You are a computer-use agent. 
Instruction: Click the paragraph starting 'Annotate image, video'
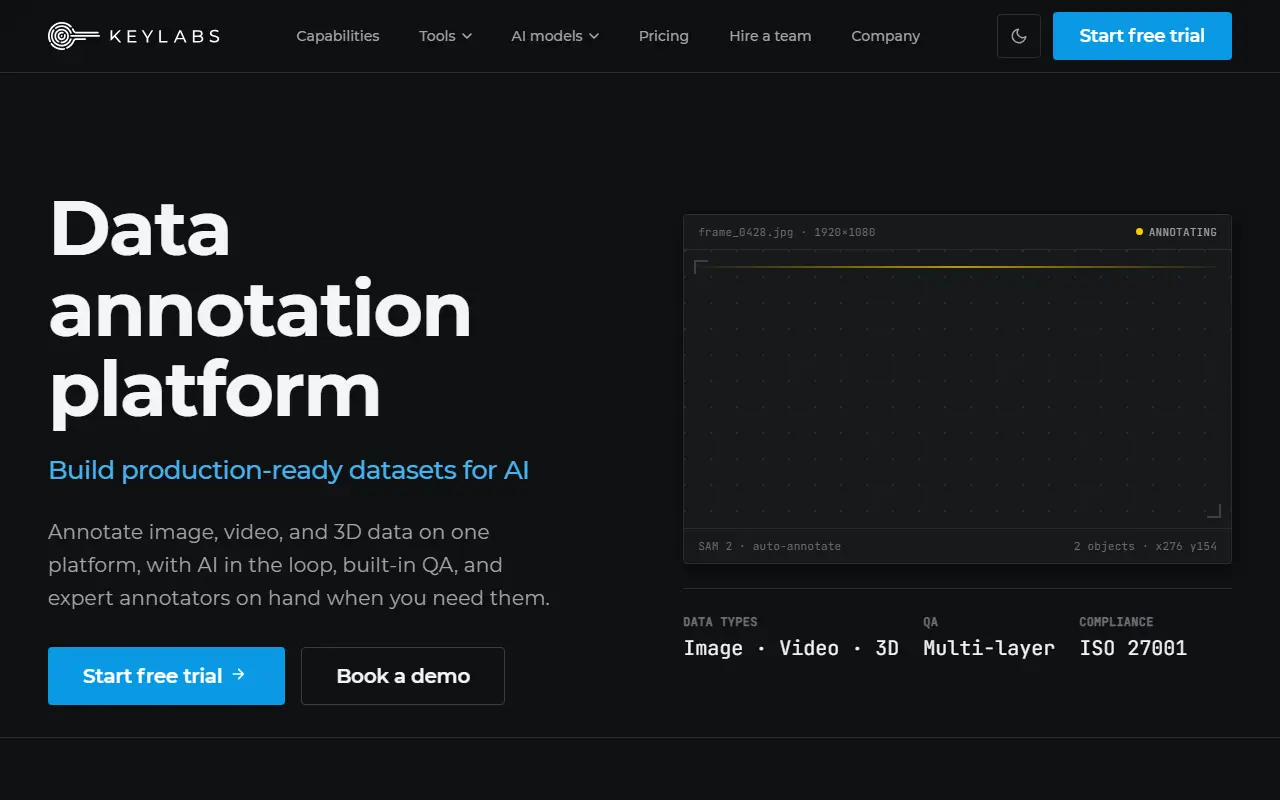click(299, 565)
